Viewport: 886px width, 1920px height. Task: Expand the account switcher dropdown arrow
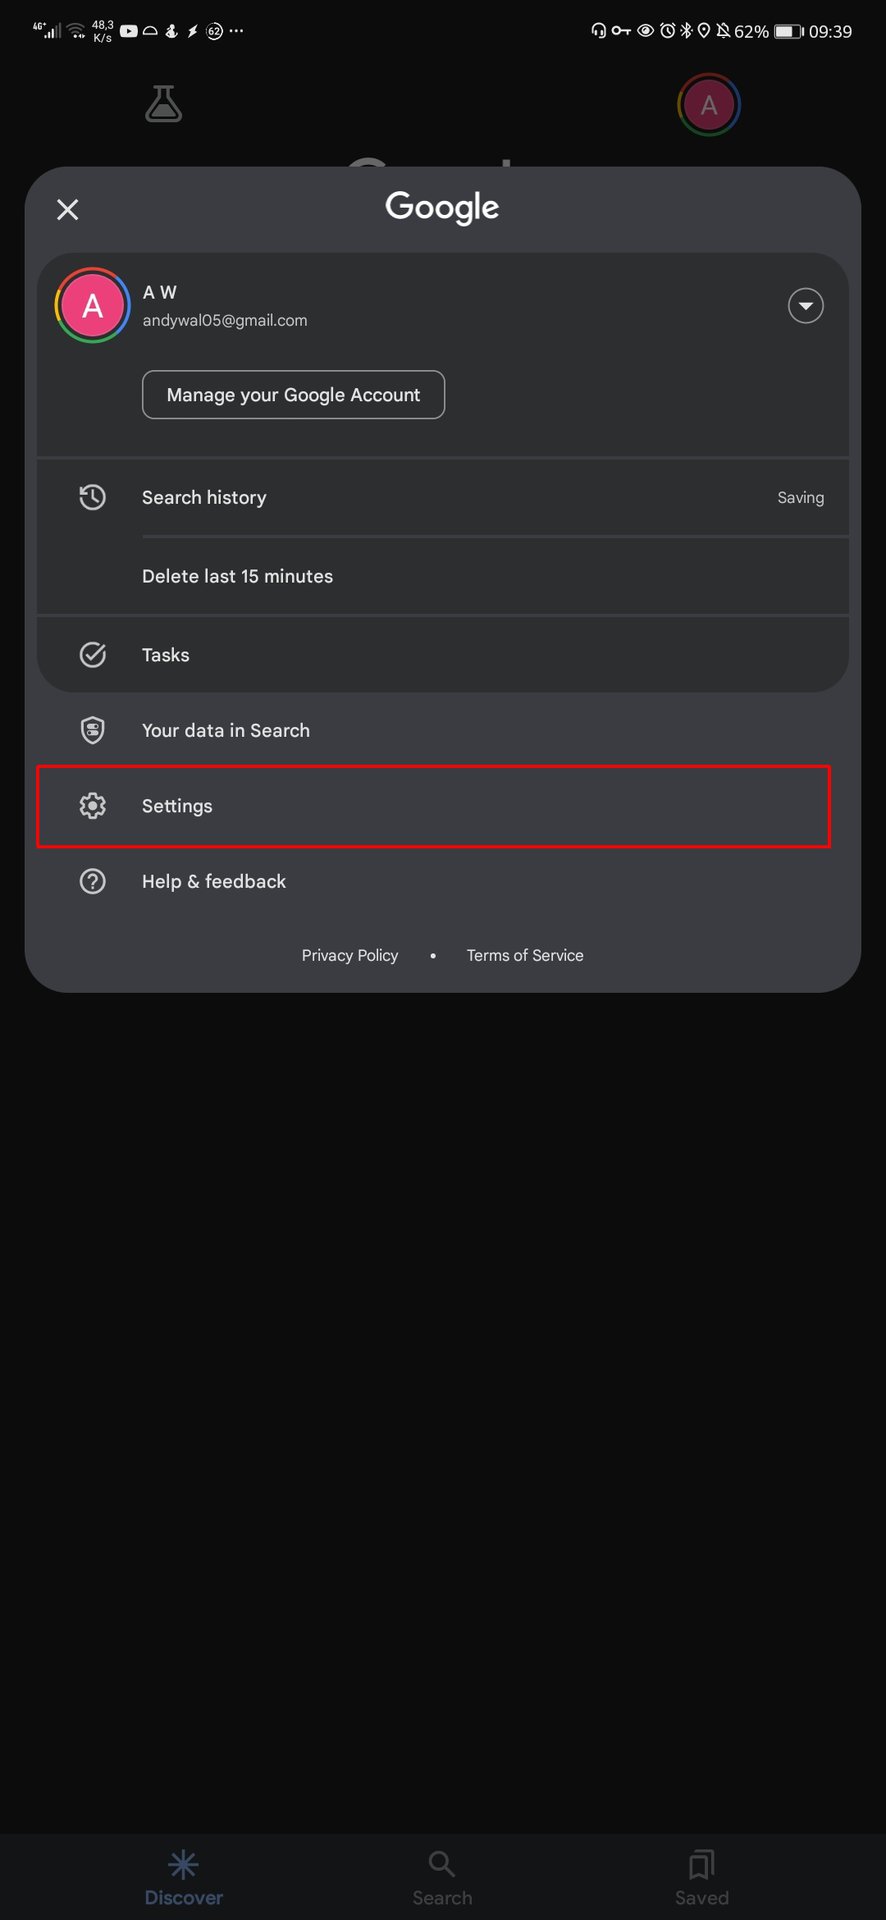point(805,306)
